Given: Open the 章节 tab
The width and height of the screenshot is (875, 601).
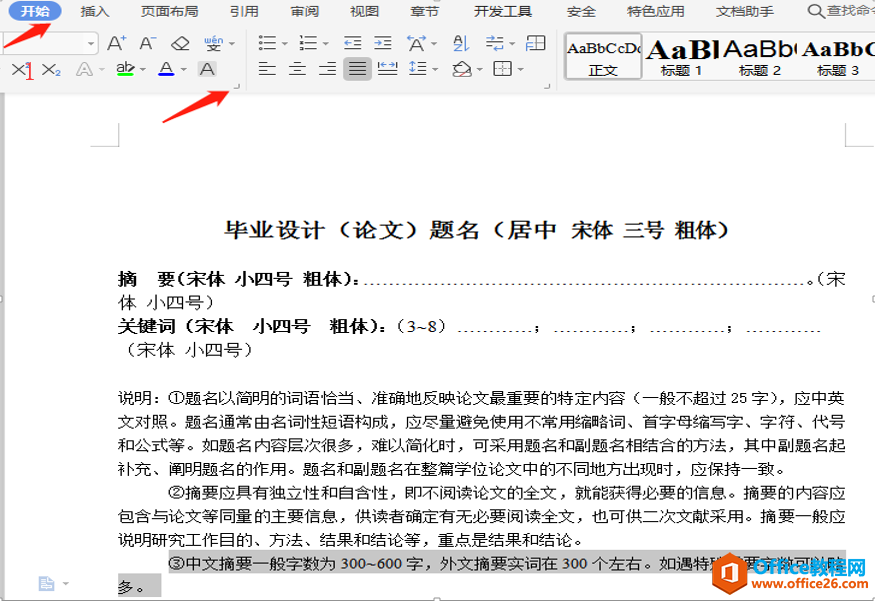Looking at the screenshot, I should 425,11.
